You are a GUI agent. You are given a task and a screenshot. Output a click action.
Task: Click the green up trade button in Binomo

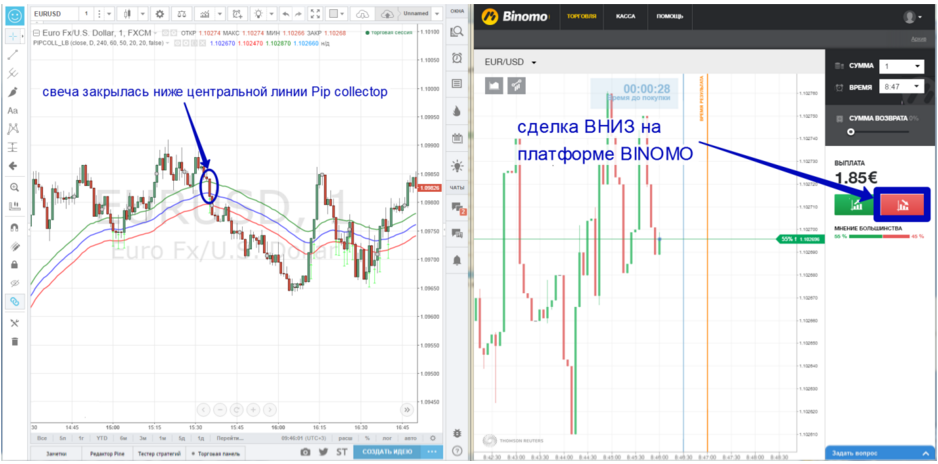(x=853, y=204)
